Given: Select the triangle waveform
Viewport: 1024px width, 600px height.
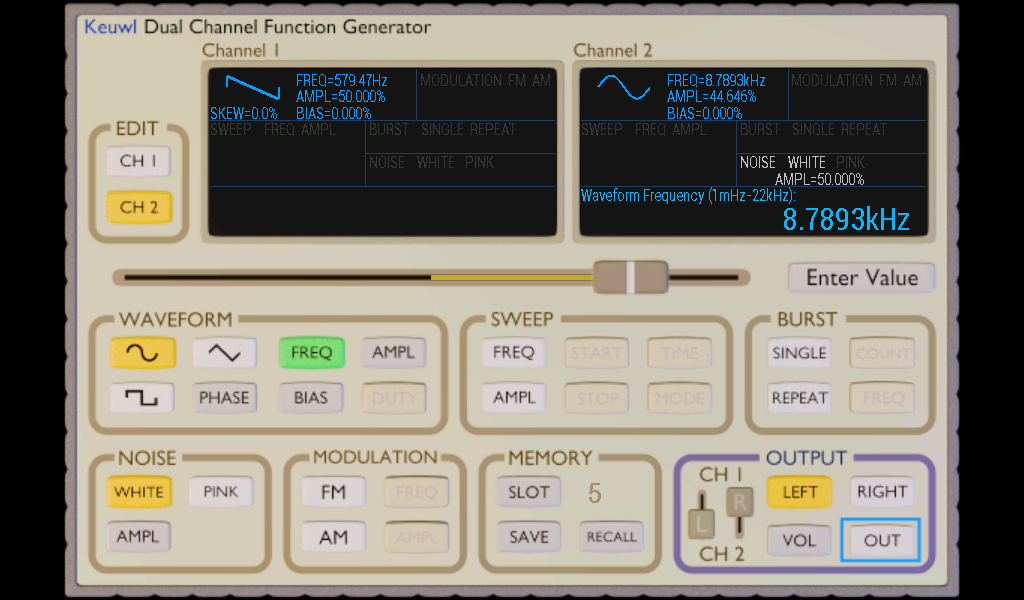Looking at the screenshot, I should (x=224, y=352).
